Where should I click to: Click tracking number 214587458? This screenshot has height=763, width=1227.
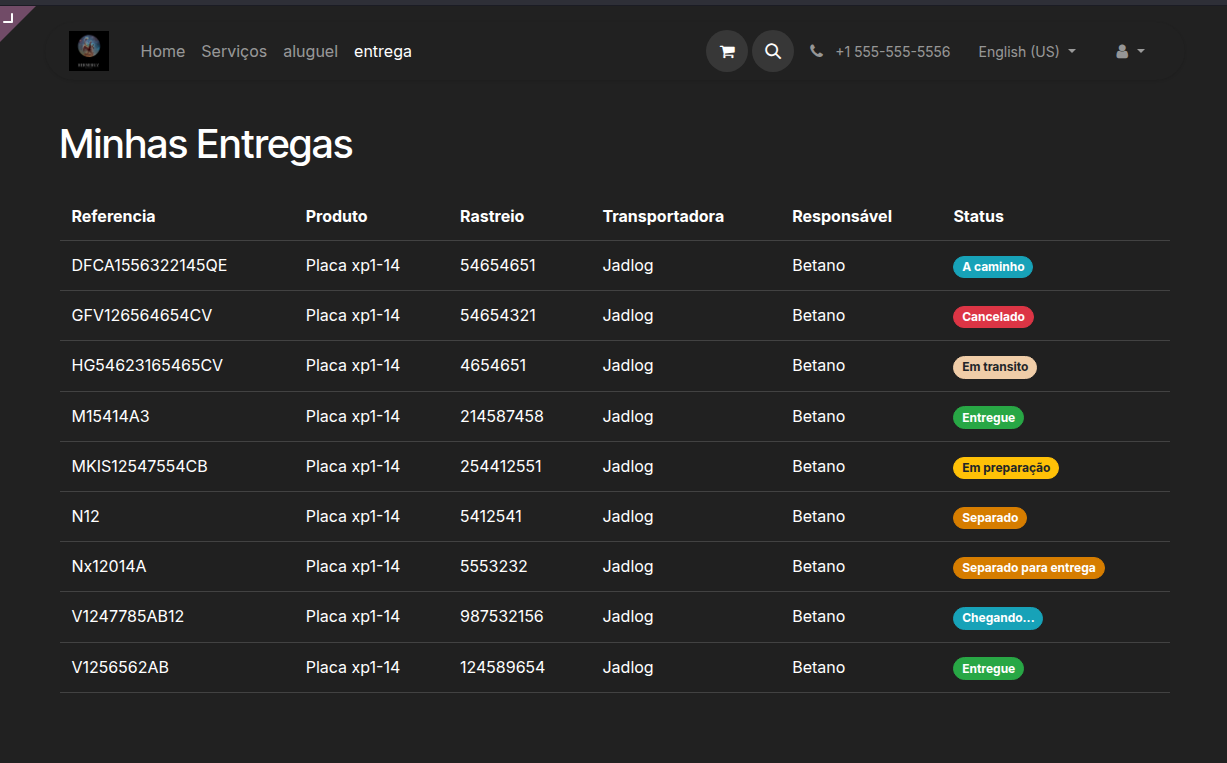pyautogui.click(x=501, y=416)
